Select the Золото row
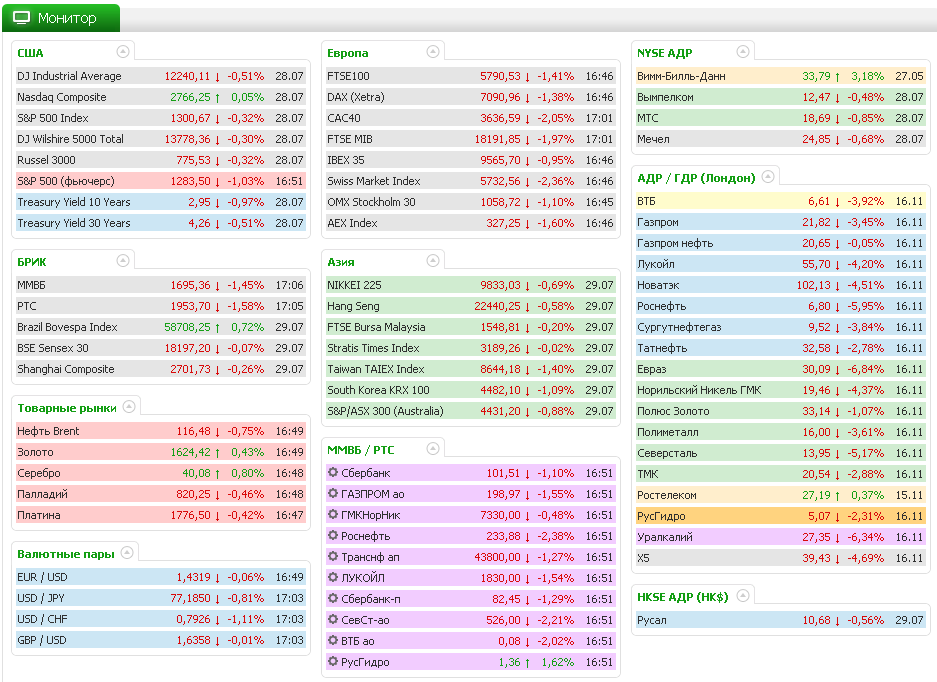The image size is (937, 682). (x=161, y=452)
